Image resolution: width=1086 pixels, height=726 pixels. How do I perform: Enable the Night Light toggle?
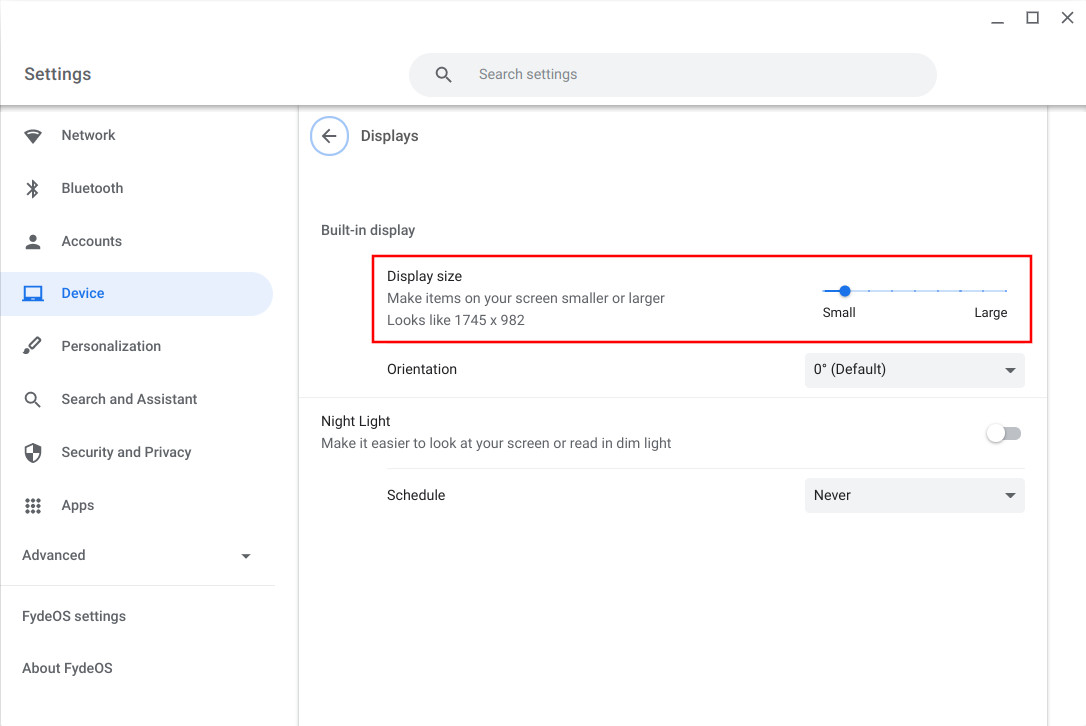(1003, 433)
